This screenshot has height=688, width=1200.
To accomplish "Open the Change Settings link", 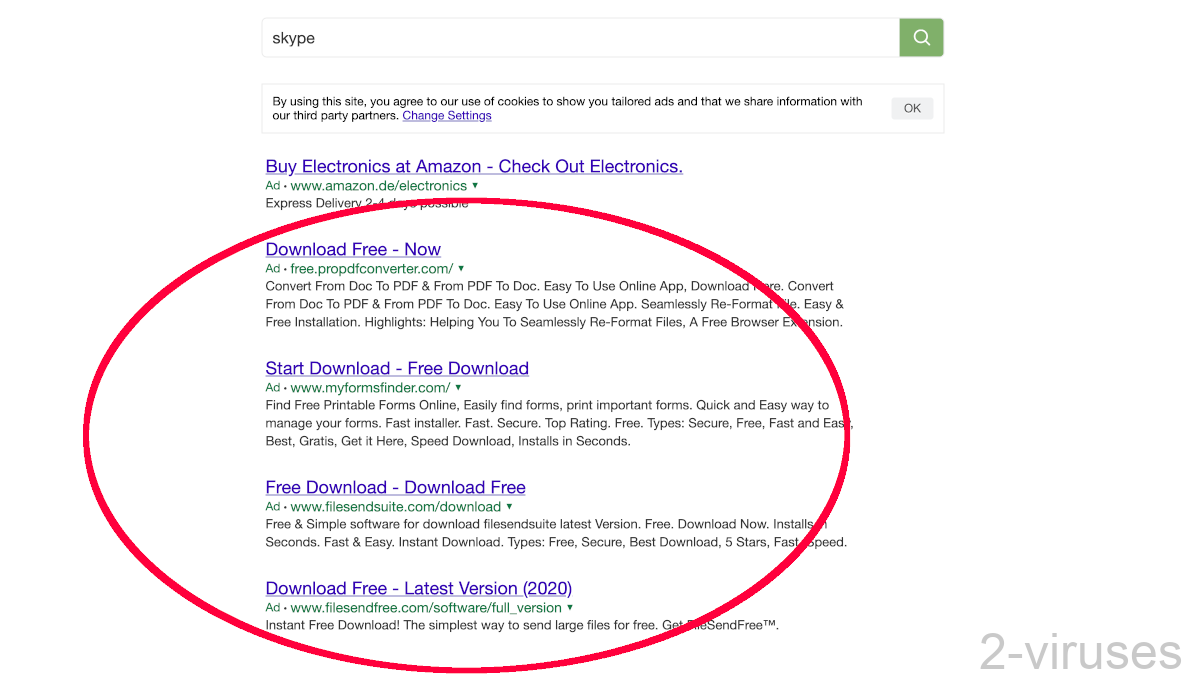I will click(446, 115).
